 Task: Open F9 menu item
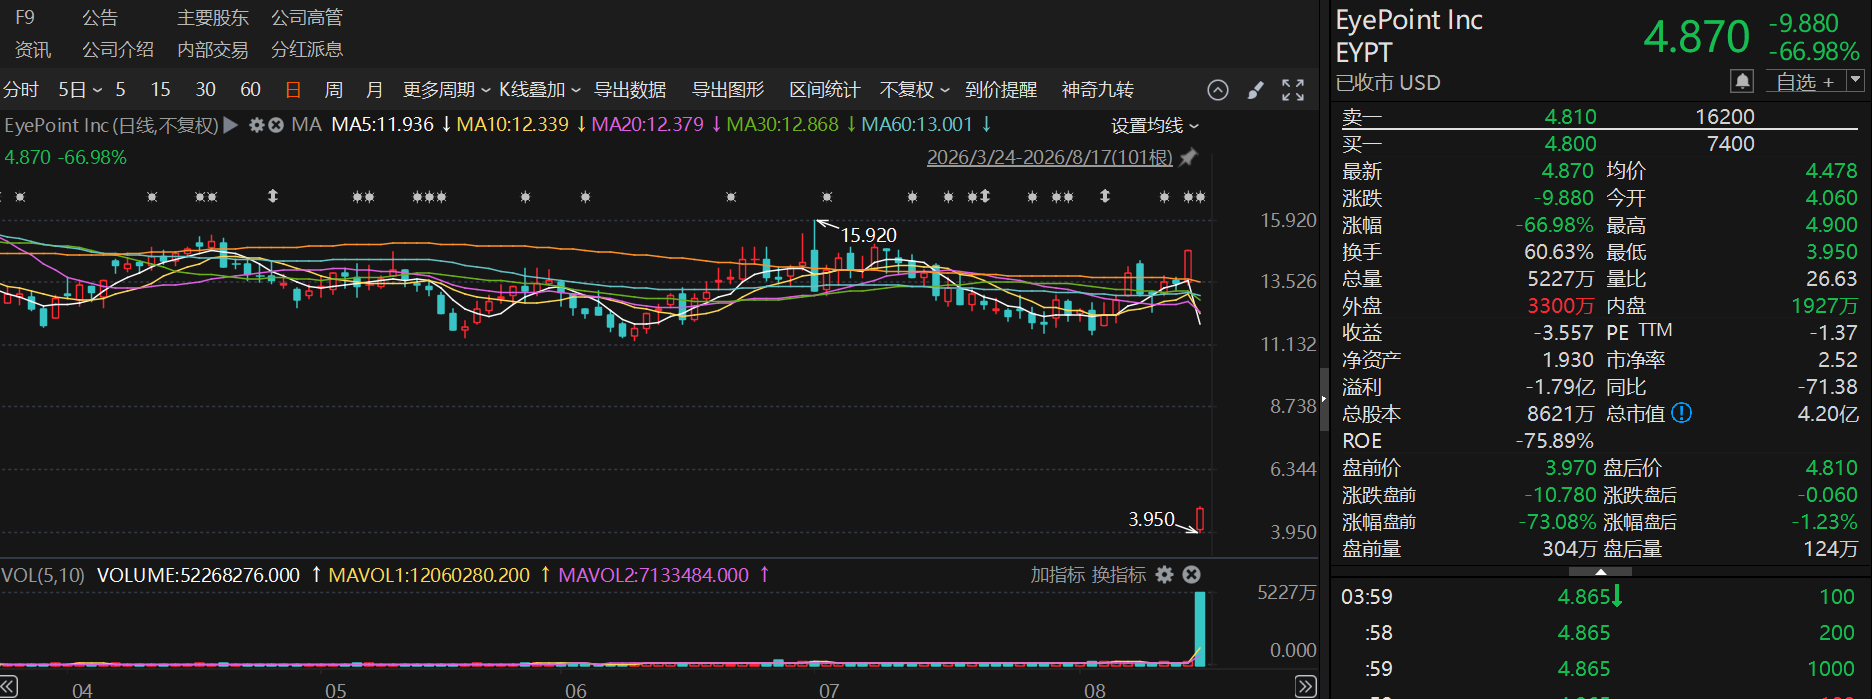coord(25,18)
